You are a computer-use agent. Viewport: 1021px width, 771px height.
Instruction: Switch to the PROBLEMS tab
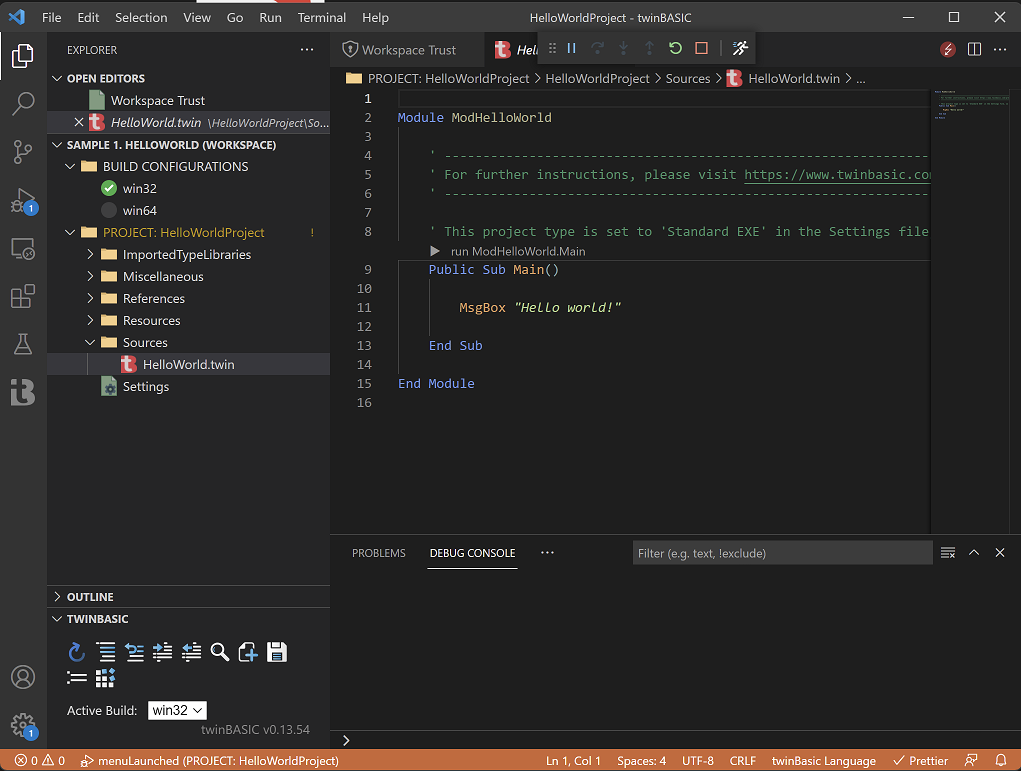pos(378,552)
